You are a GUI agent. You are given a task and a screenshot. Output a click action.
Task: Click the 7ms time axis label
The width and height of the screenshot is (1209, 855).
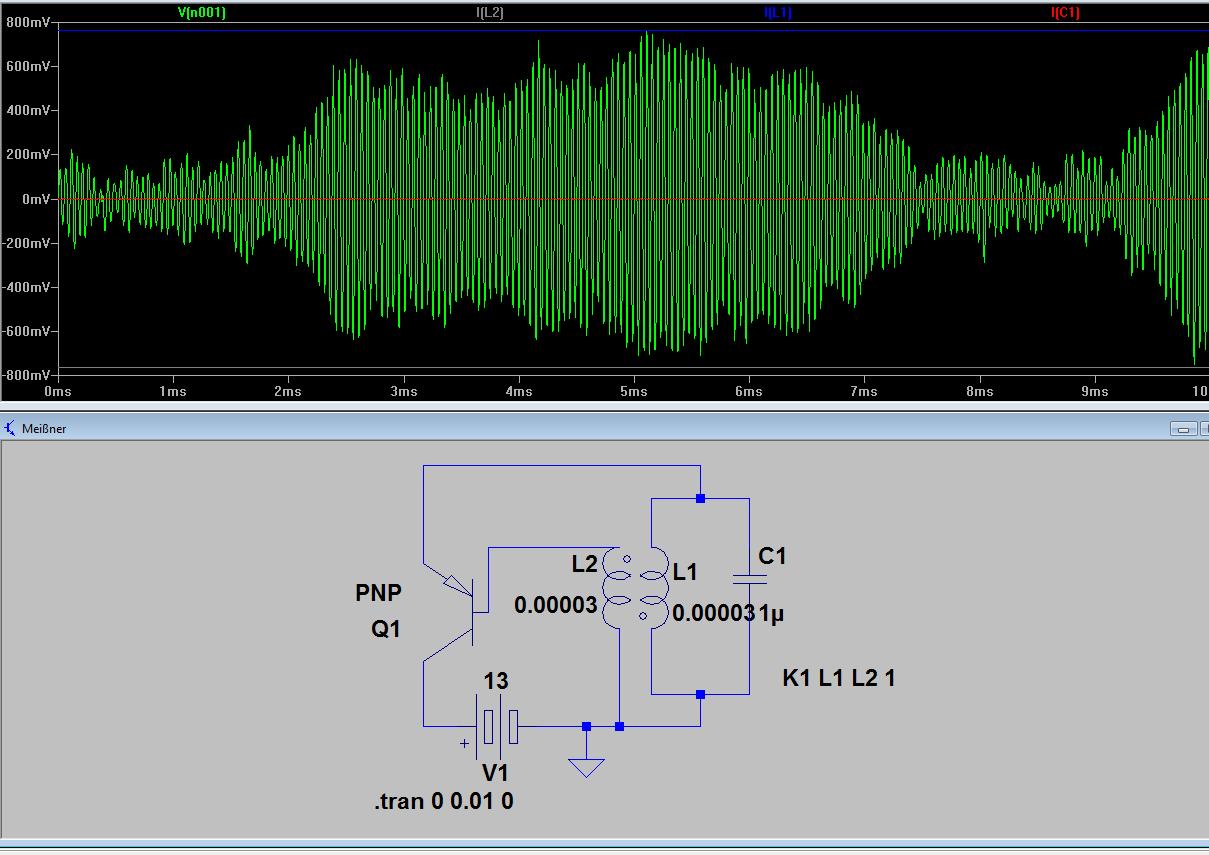(864, 391)
